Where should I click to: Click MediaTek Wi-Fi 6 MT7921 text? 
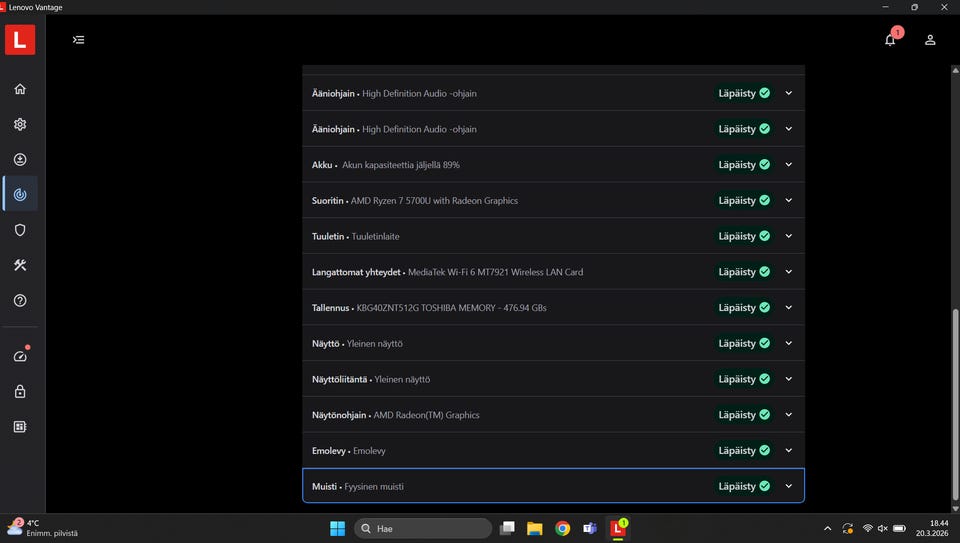pos(495,272)
